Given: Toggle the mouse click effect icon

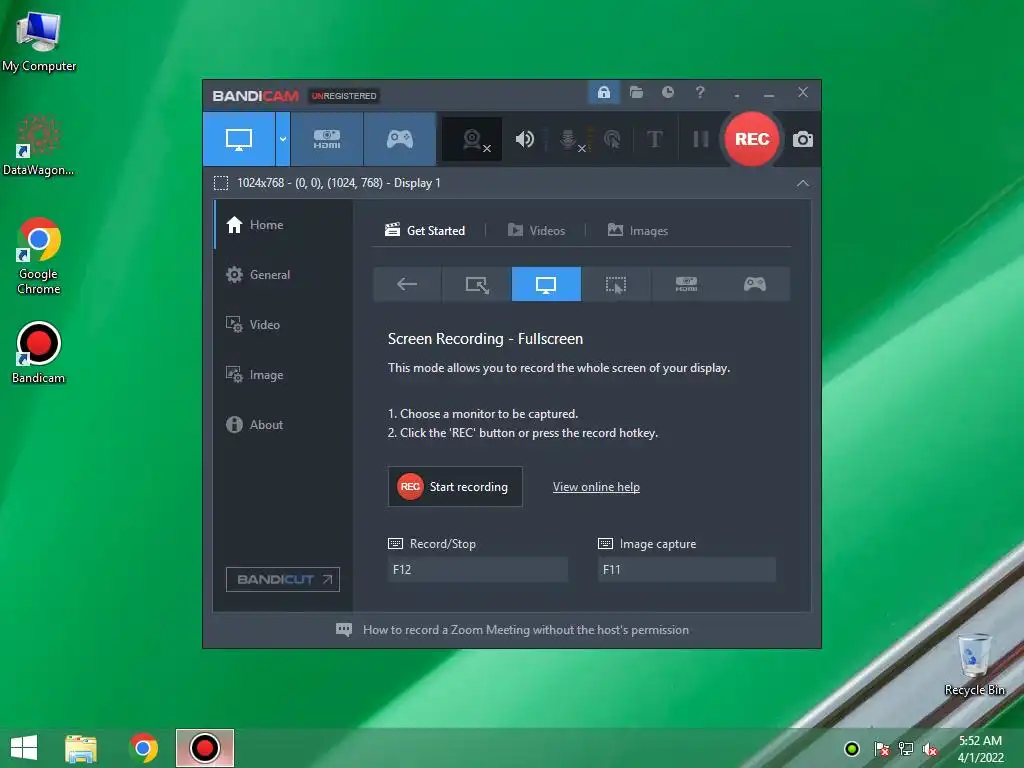Looking at the screenshot, I should [x=612, y=139].
